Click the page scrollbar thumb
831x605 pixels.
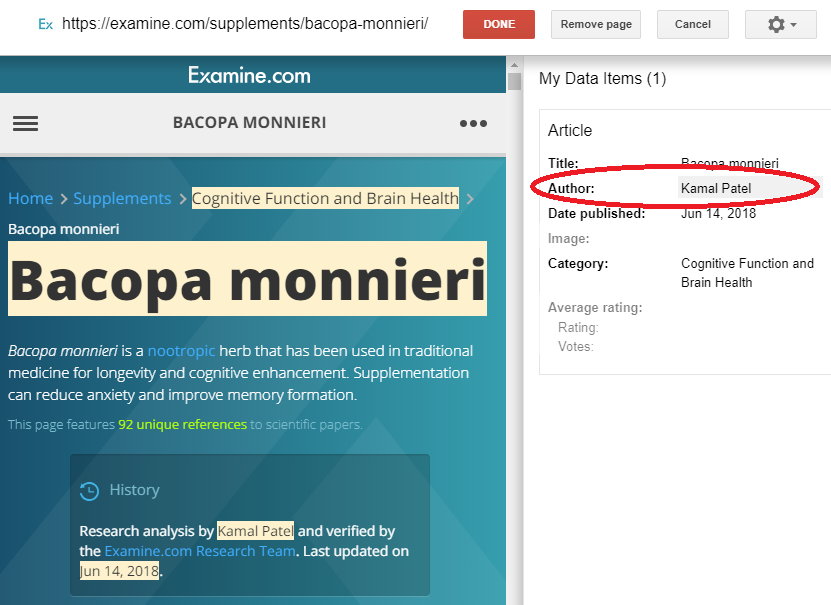[x=514, y=82]
